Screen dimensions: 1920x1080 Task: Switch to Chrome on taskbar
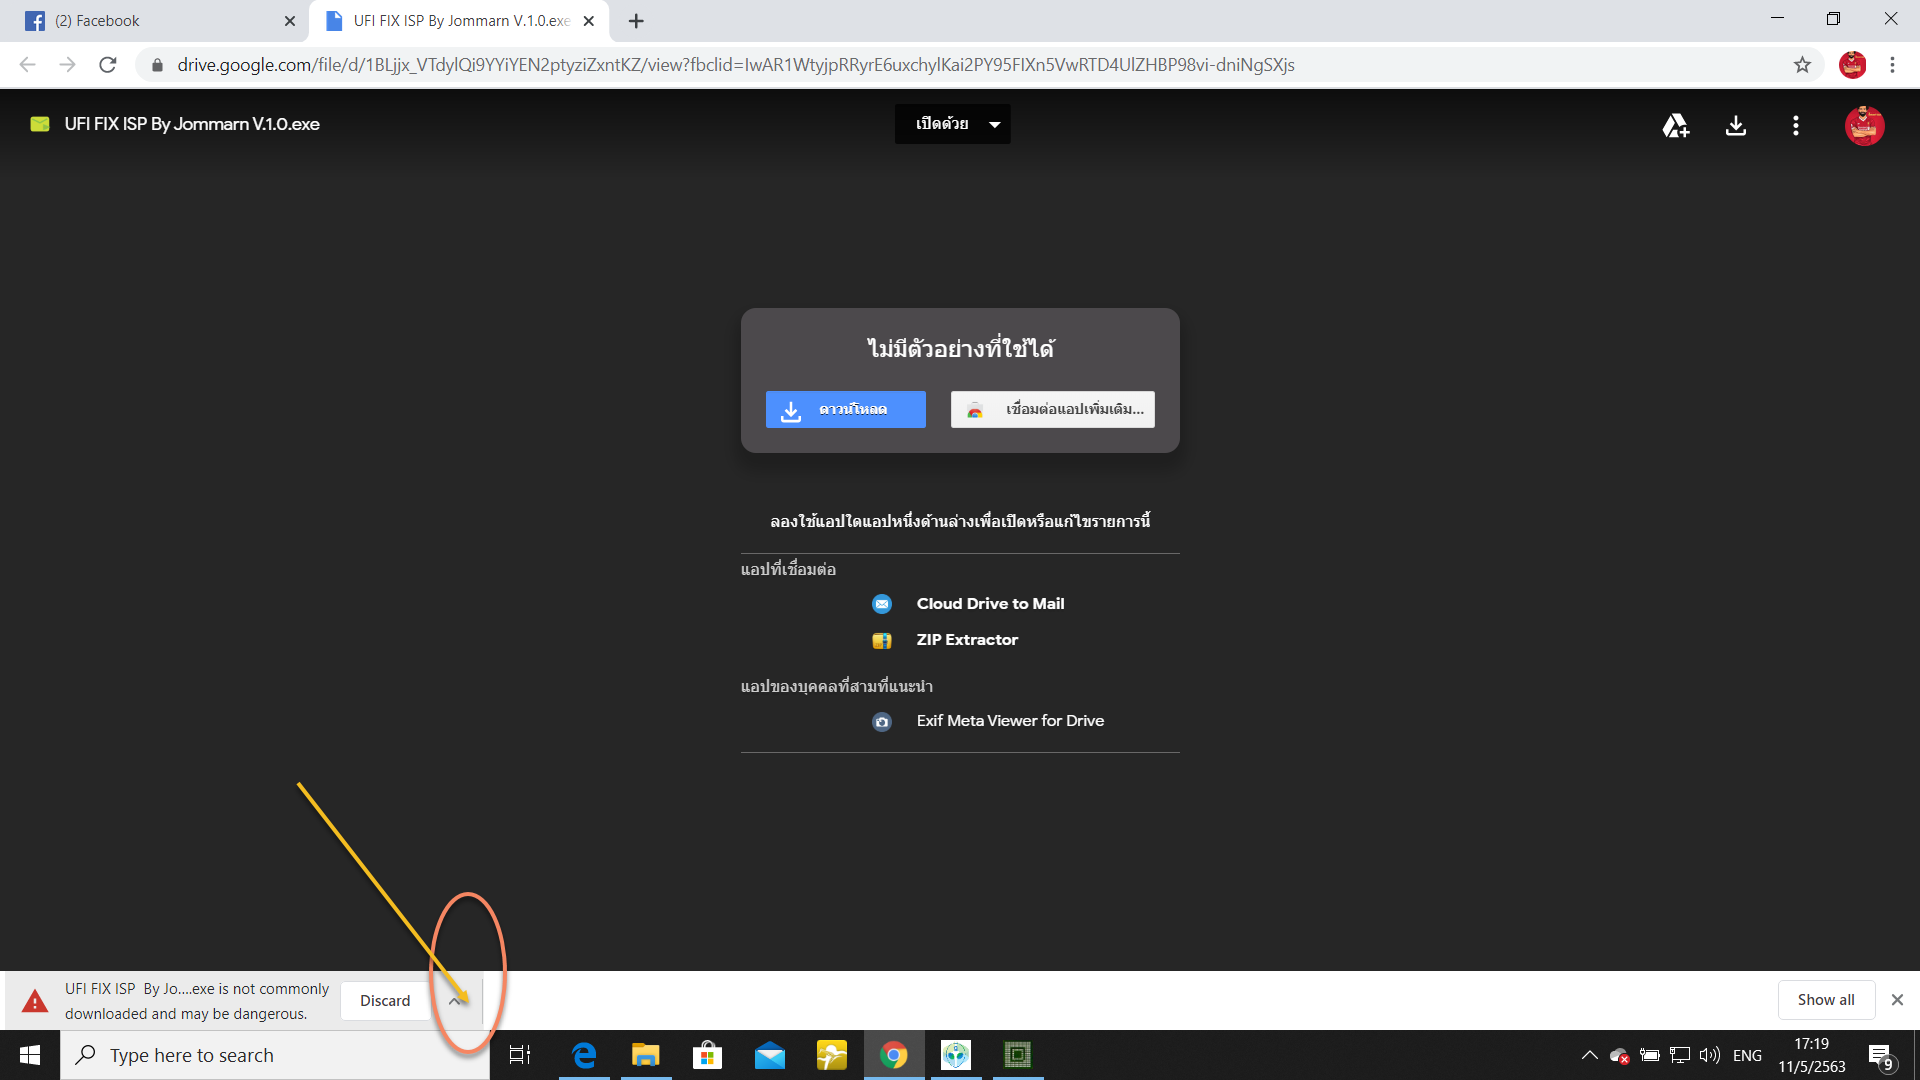tap(894, 1055)
